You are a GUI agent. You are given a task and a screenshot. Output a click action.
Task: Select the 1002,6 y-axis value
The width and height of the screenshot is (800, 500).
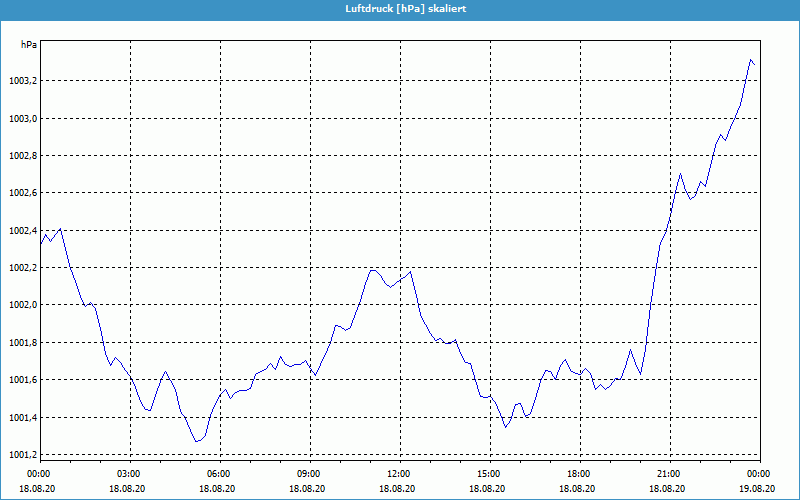(20, 193)
